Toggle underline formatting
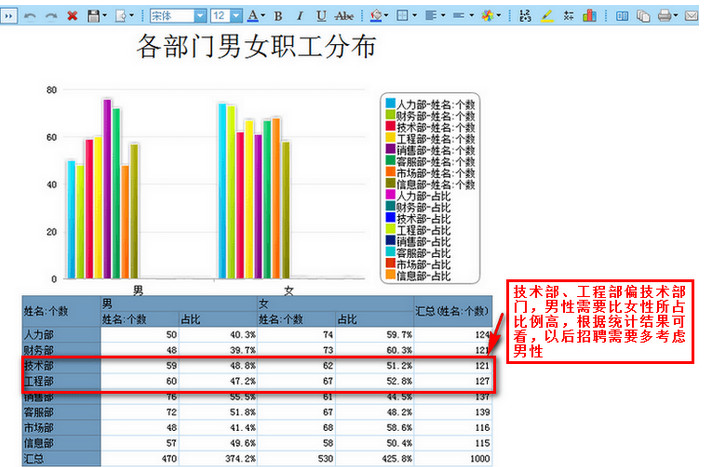 320,16
